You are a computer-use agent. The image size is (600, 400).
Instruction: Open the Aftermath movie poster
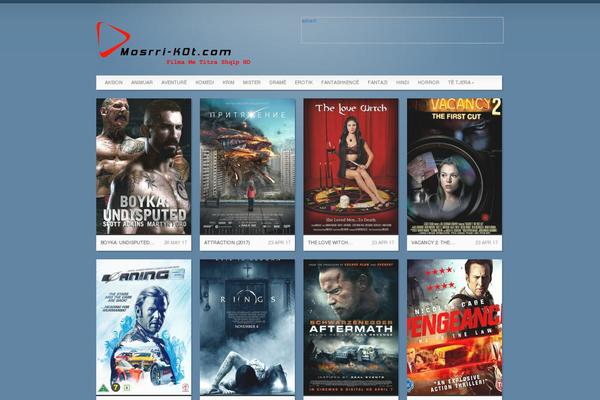pyautogui.click(x=351, y=327)
